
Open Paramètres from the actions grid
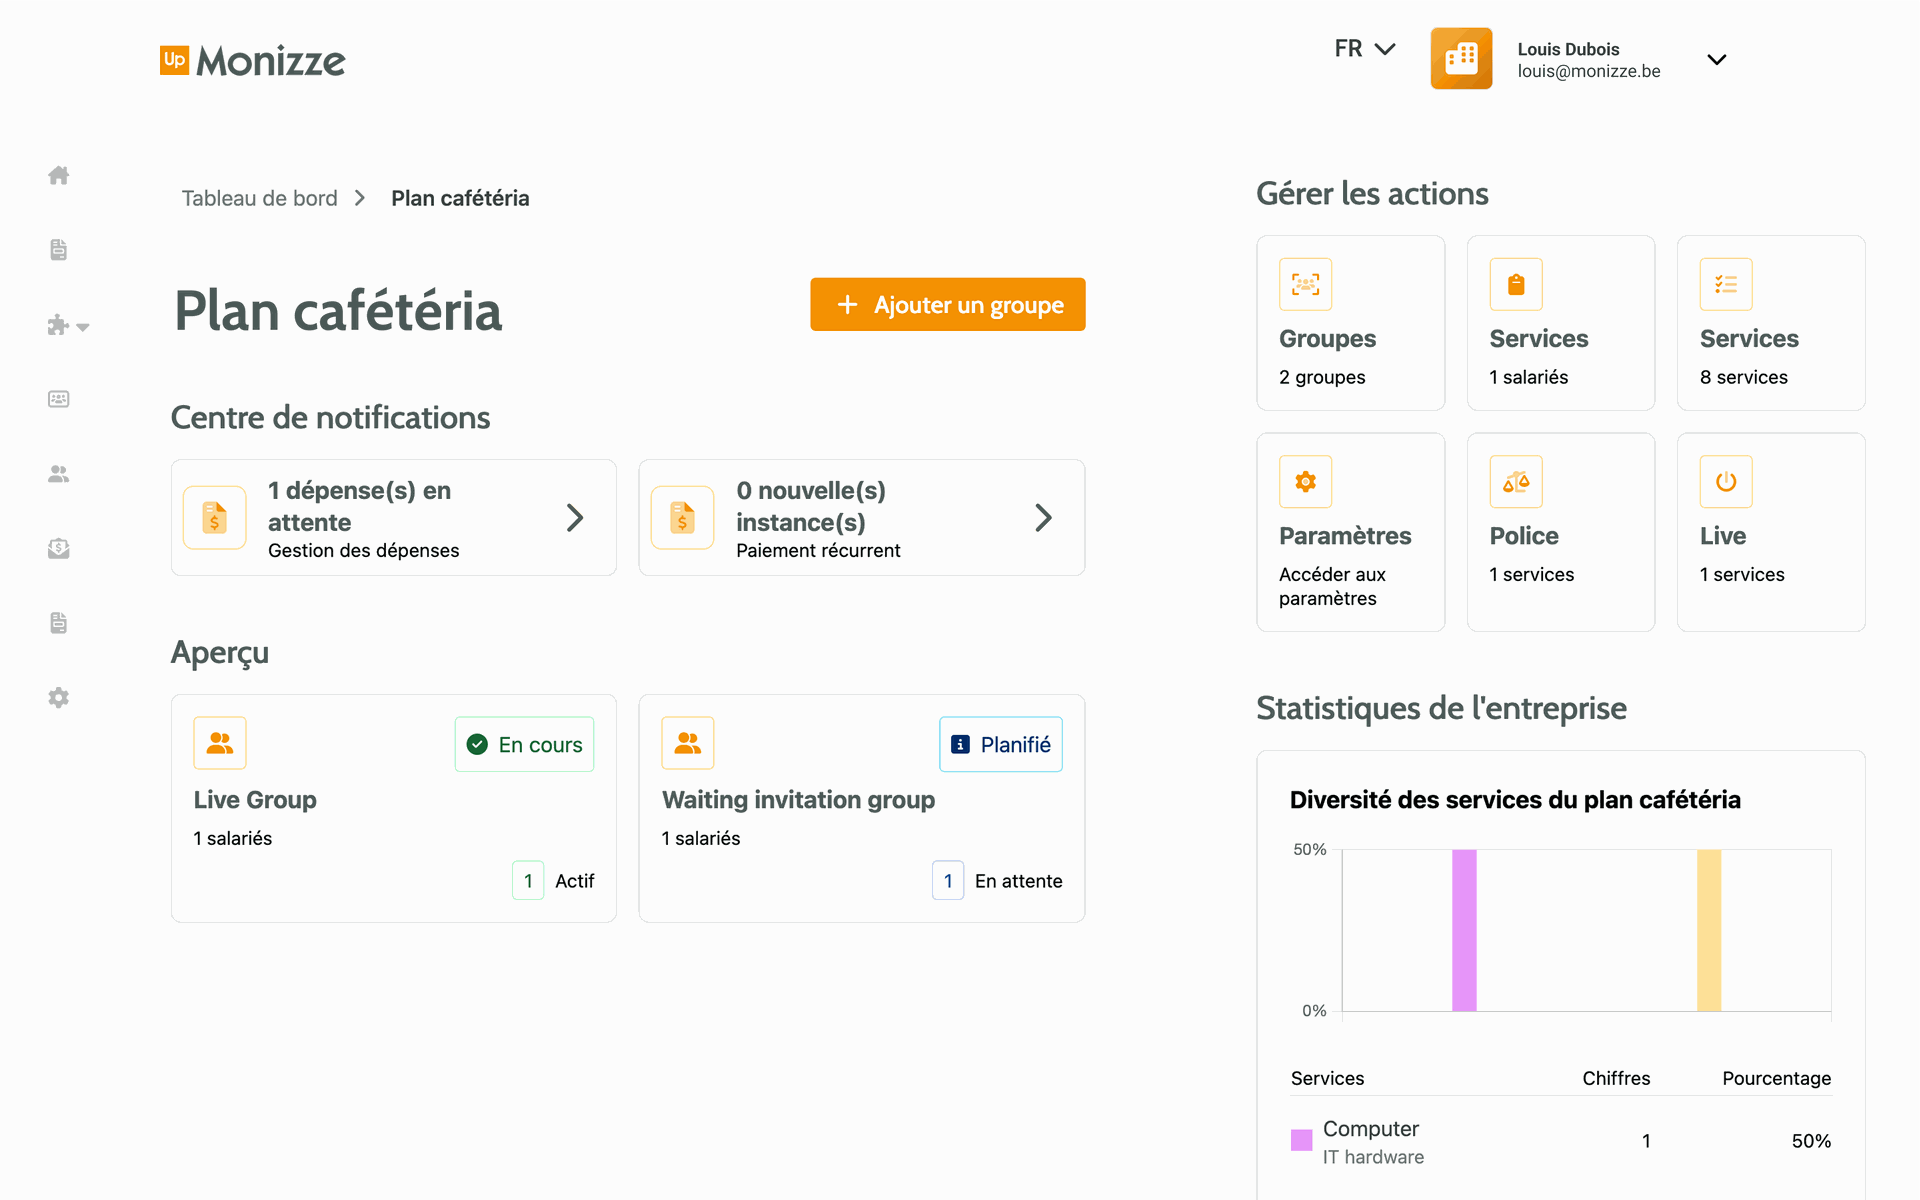pyautogui.click(x=1350, y=531)
